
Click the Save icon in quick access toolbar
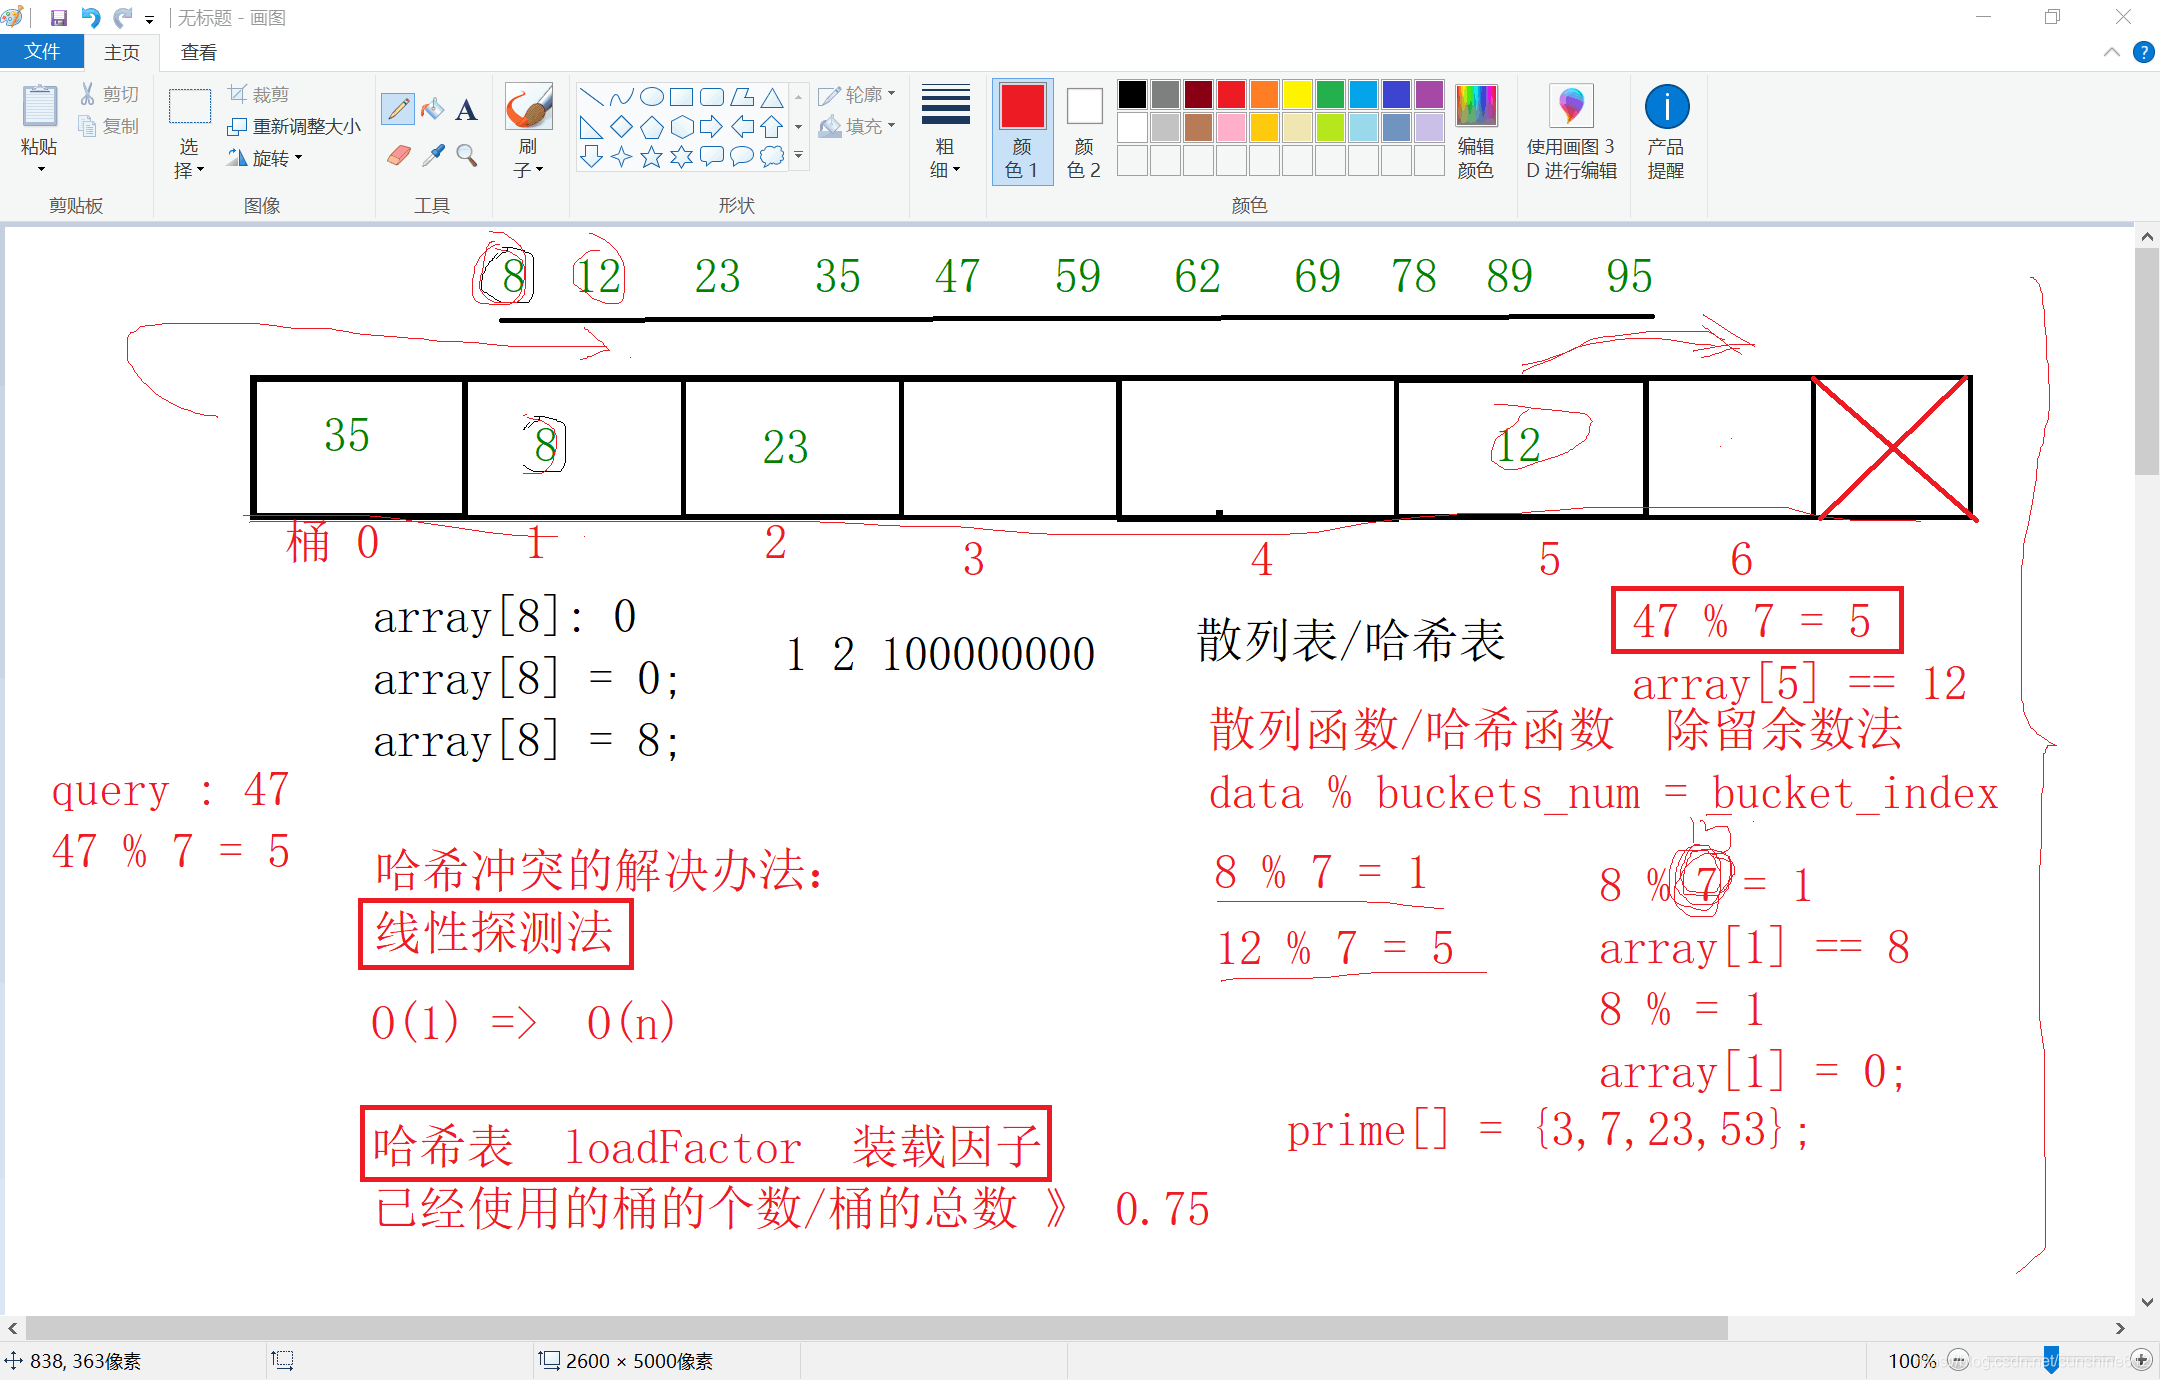59,18
